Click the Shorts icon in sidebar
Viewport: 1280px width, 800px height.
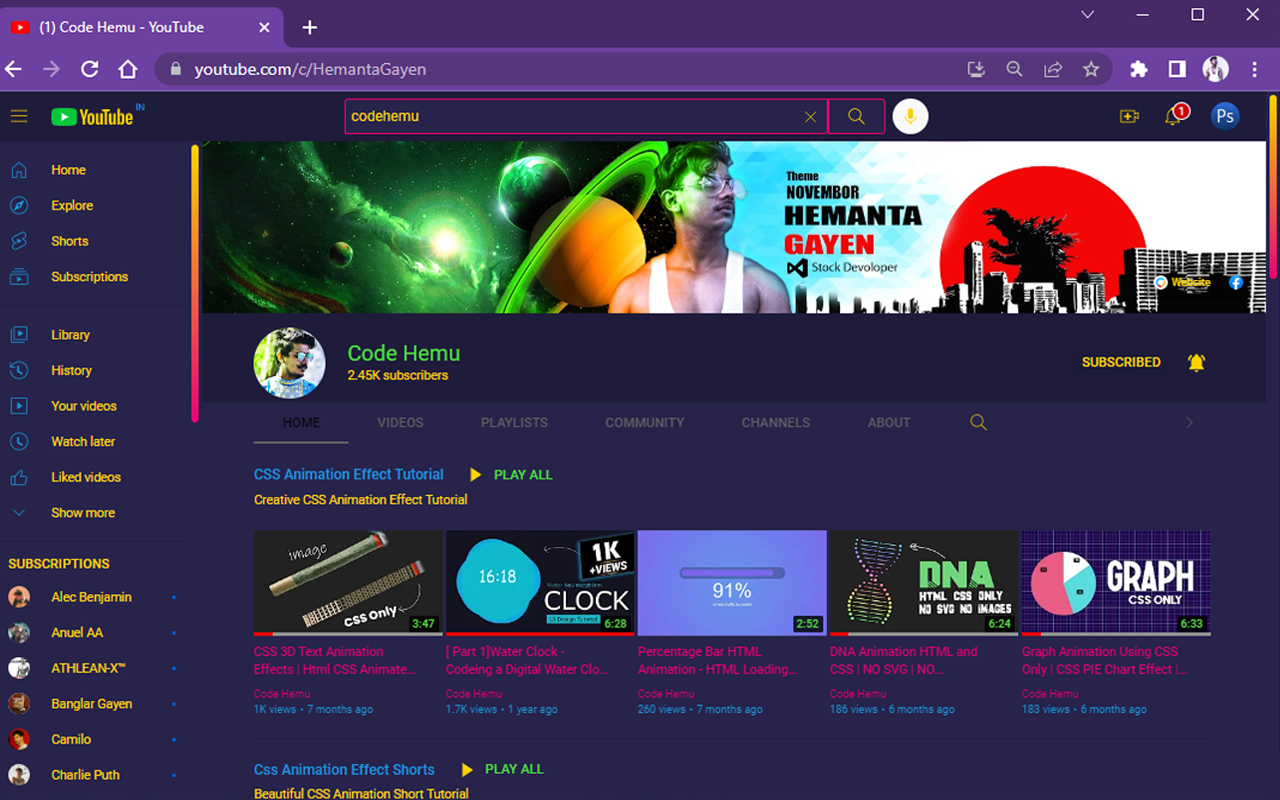tap(19, 241)
